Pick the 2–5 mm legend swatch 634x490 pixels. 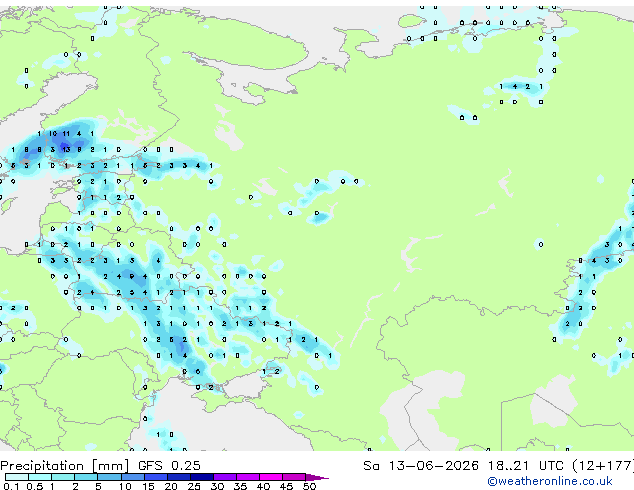[x=86, y=477]
